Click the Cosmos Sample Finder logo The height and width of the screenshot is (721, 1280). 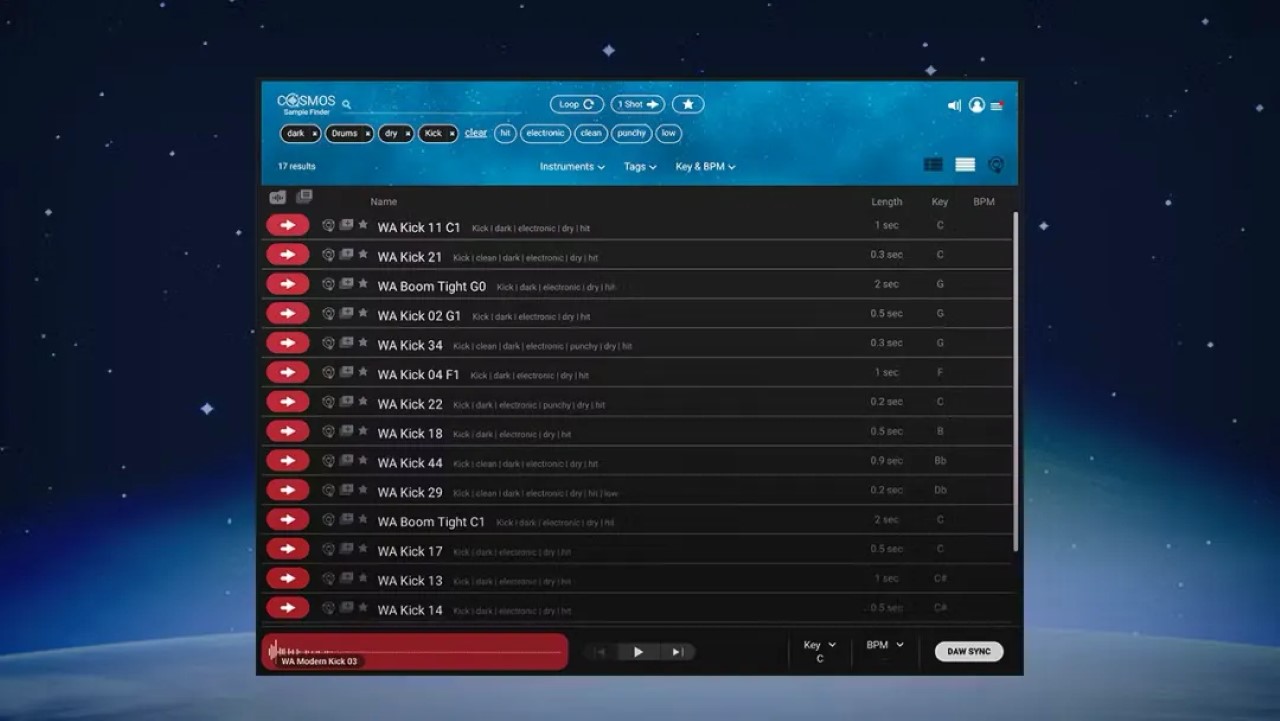tap(306, 104)
